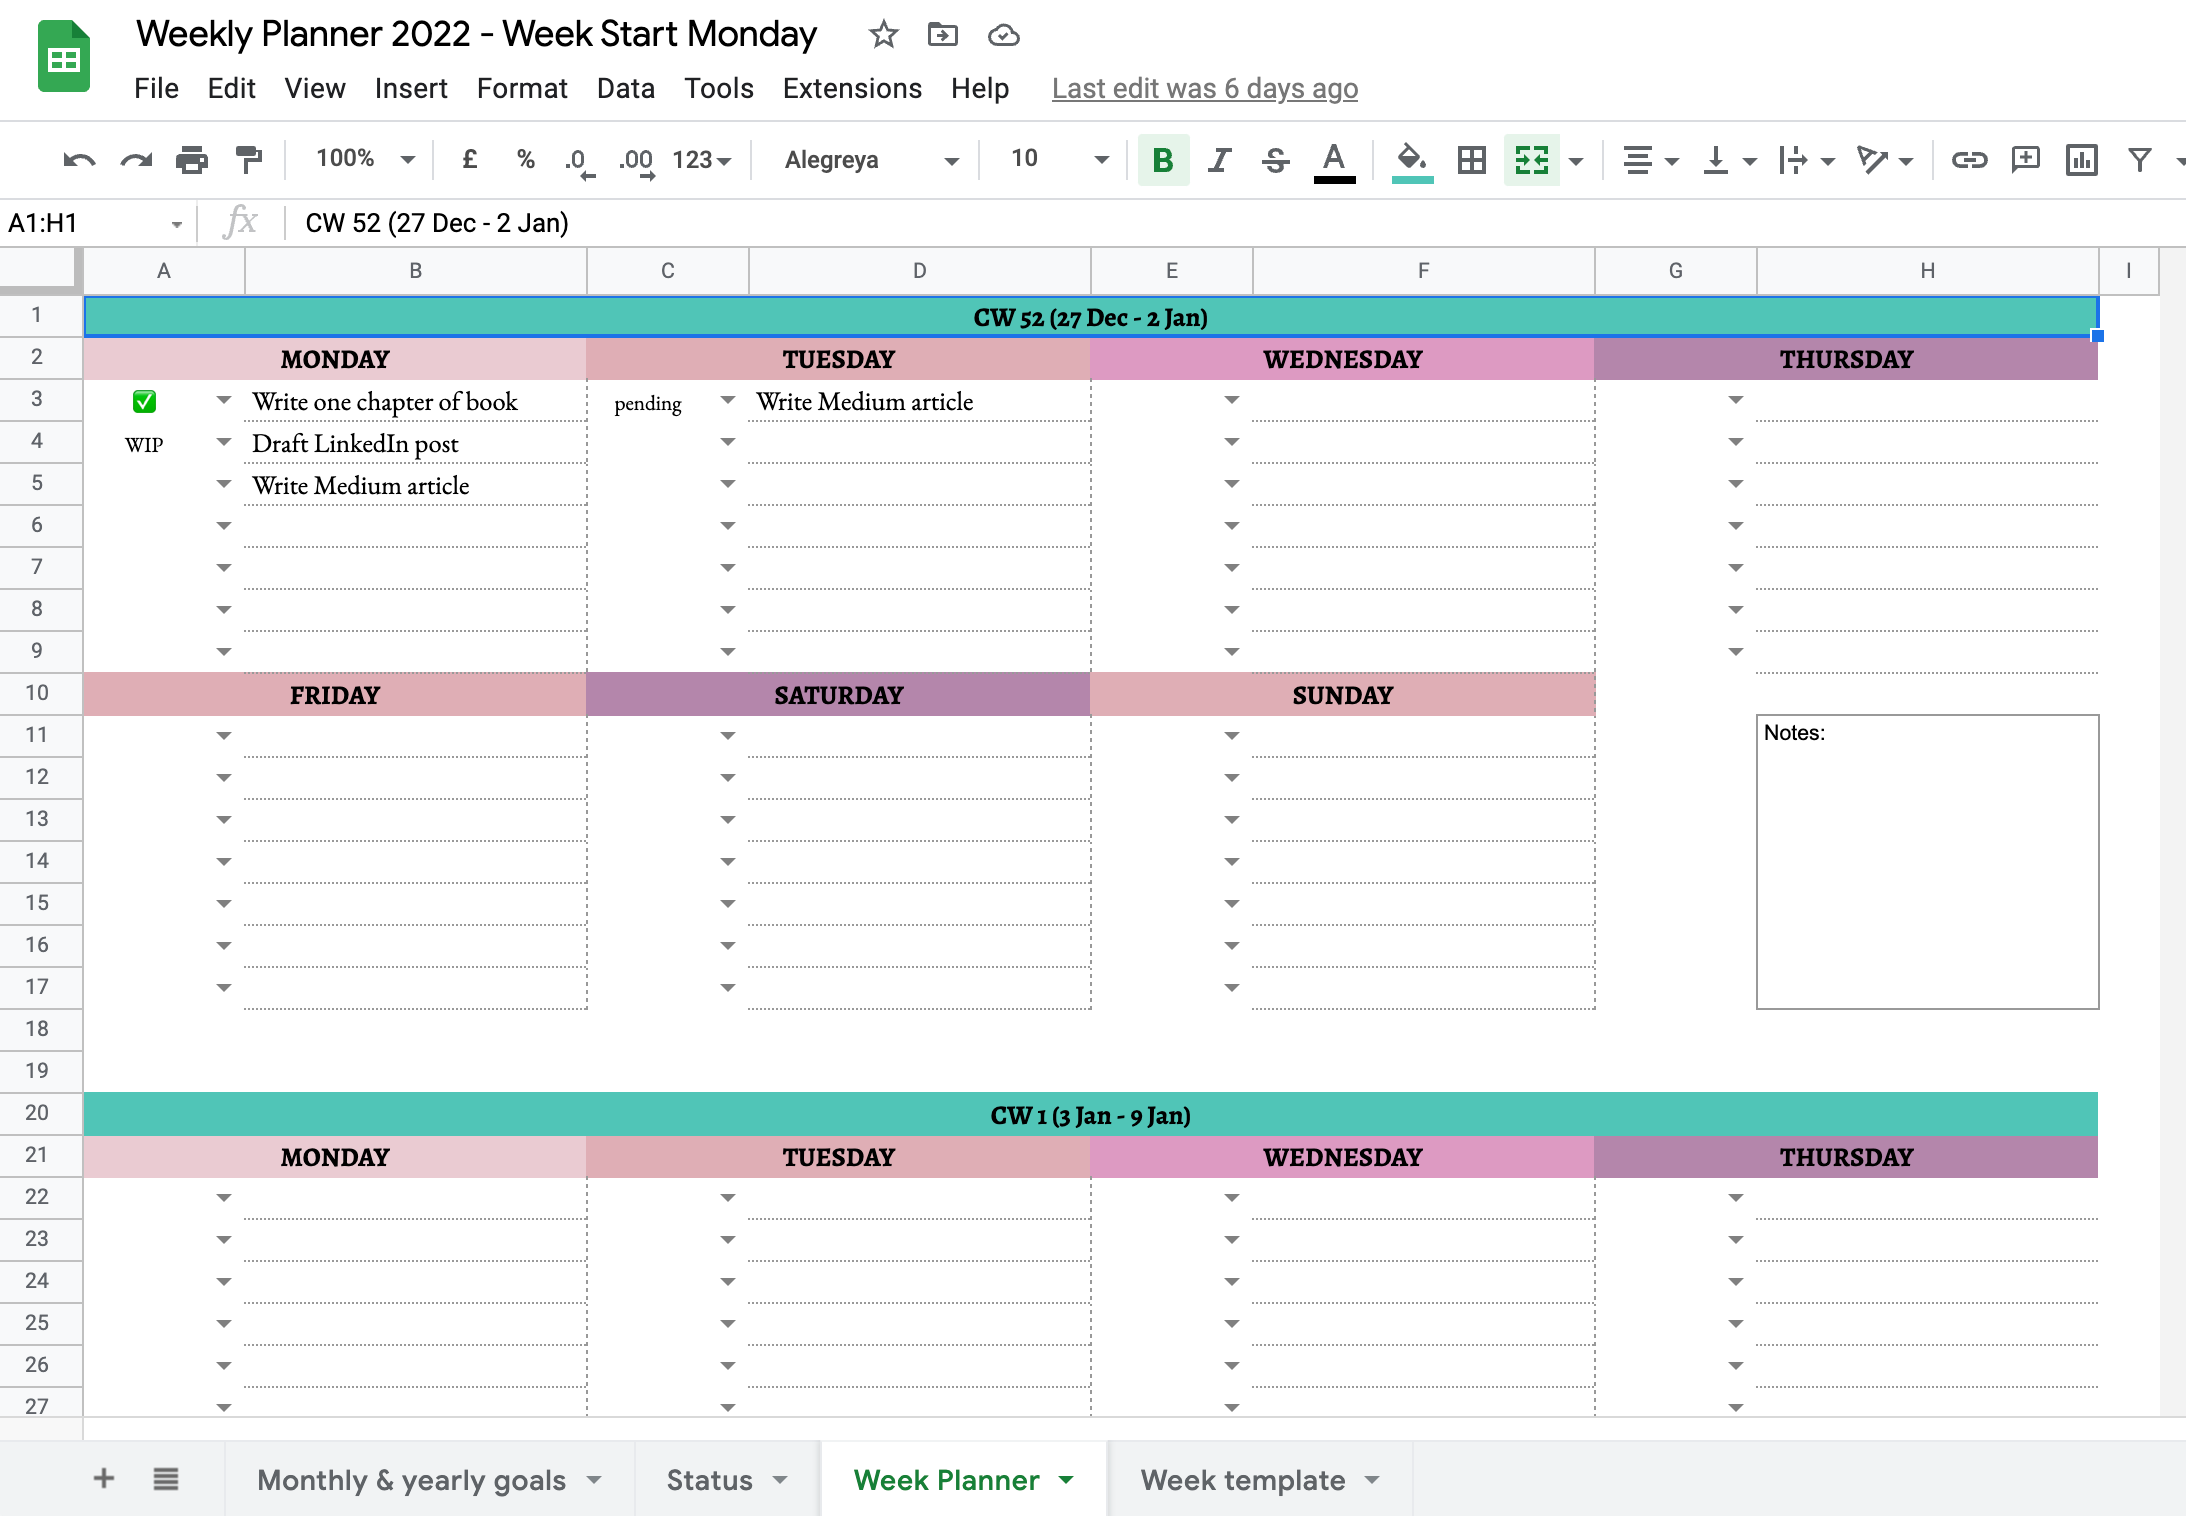
Task: Rename title Weekly Planner 2022
Action: pyautogui.click(x=476, y=34)
